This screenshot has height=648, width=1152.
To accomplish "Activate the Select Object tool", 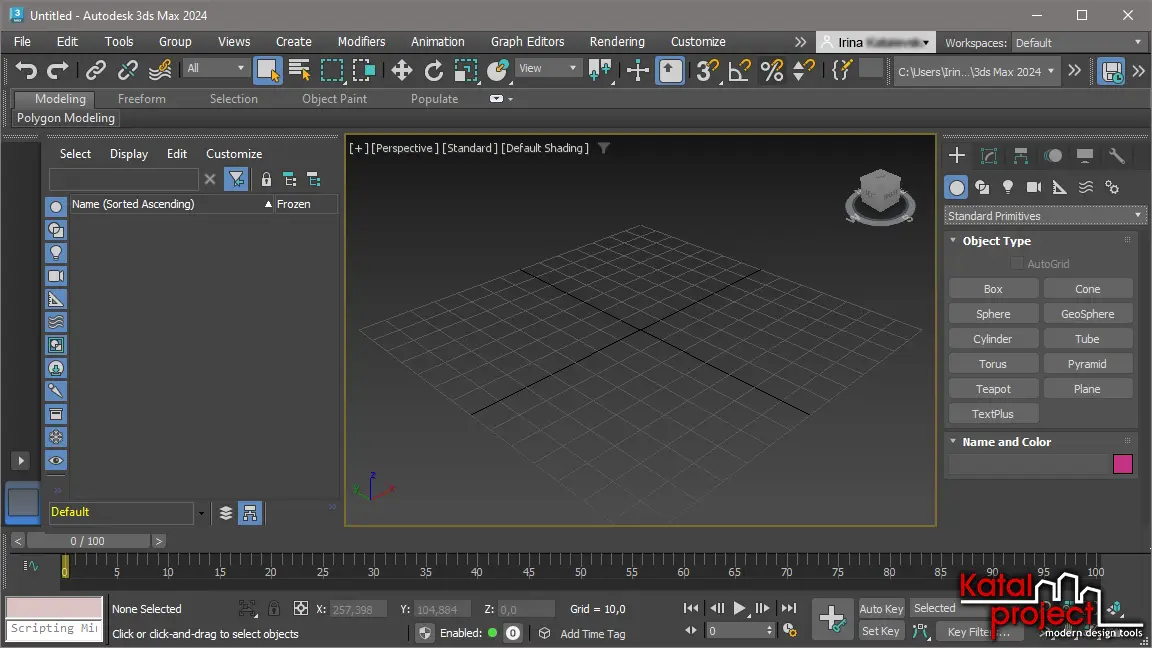I will [267, 71].
